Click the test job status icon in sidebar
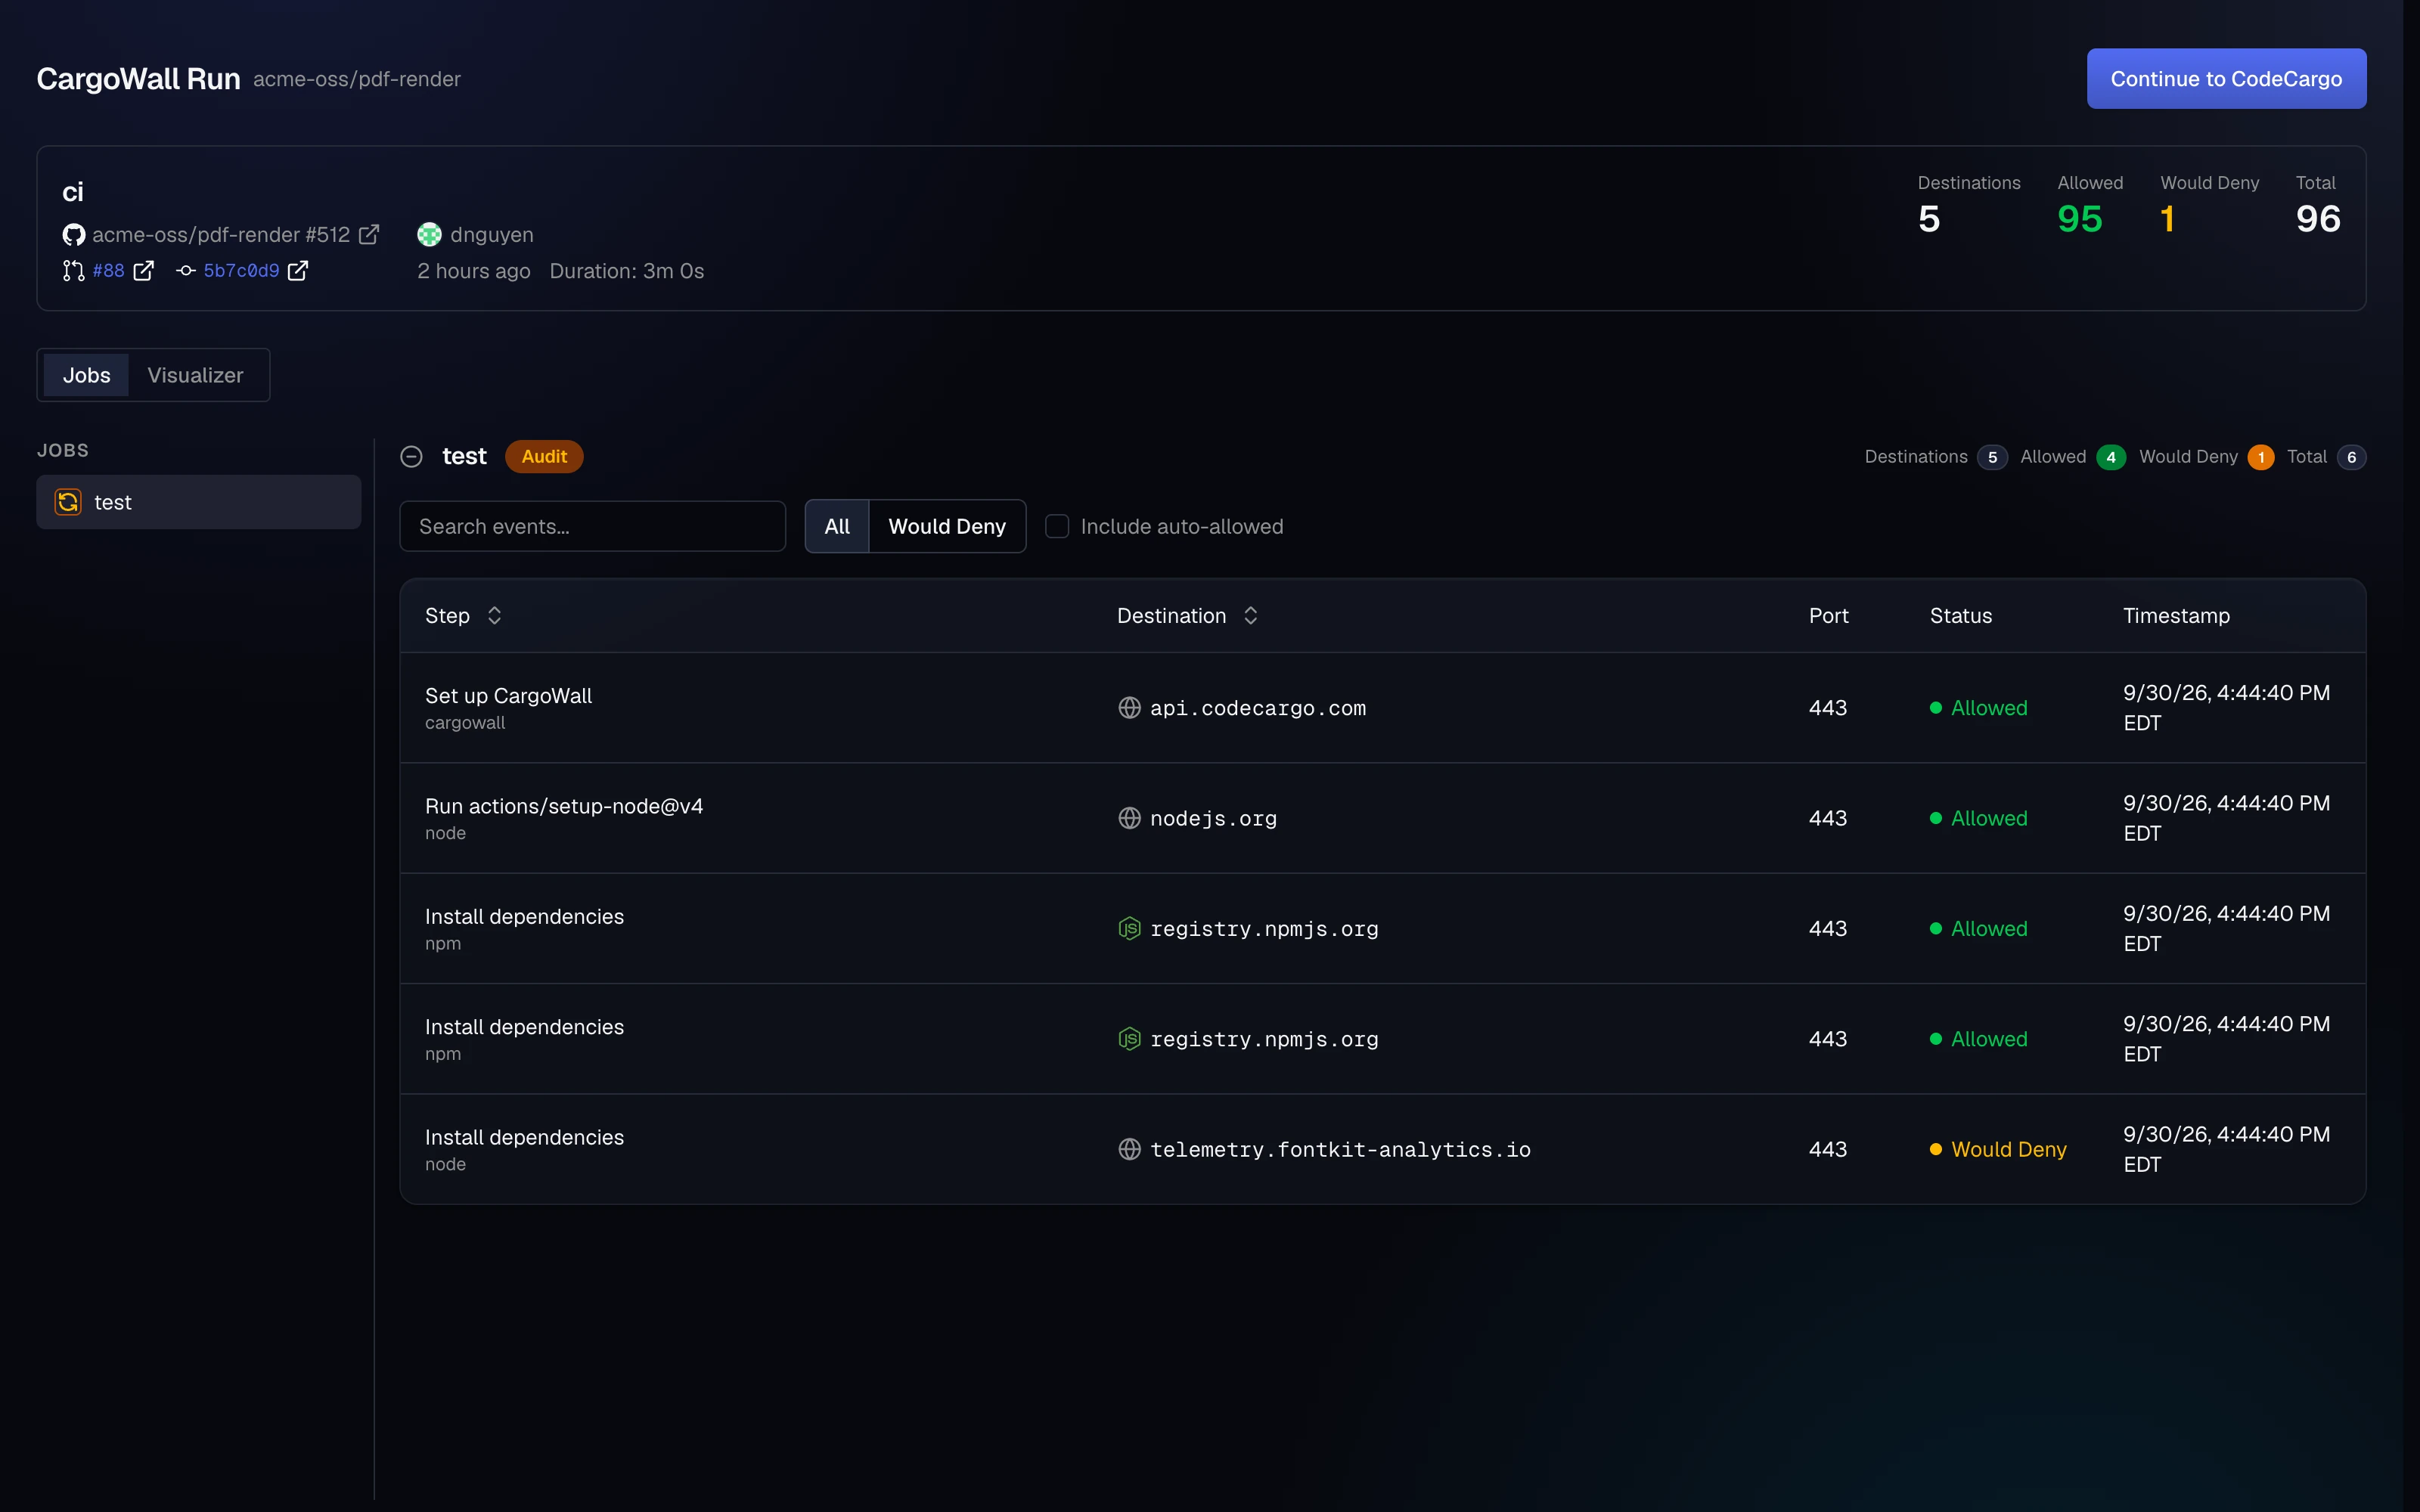 68,502
